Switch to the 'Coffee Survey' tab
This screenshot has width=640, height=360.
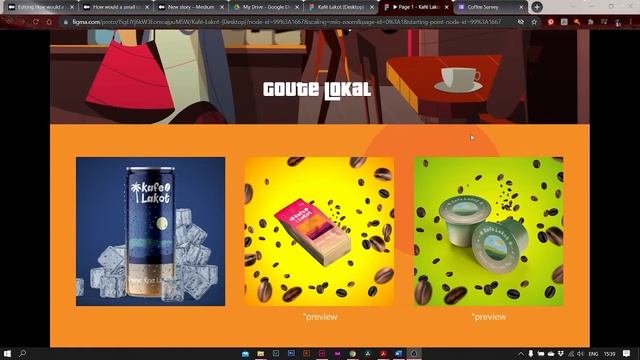490,7
